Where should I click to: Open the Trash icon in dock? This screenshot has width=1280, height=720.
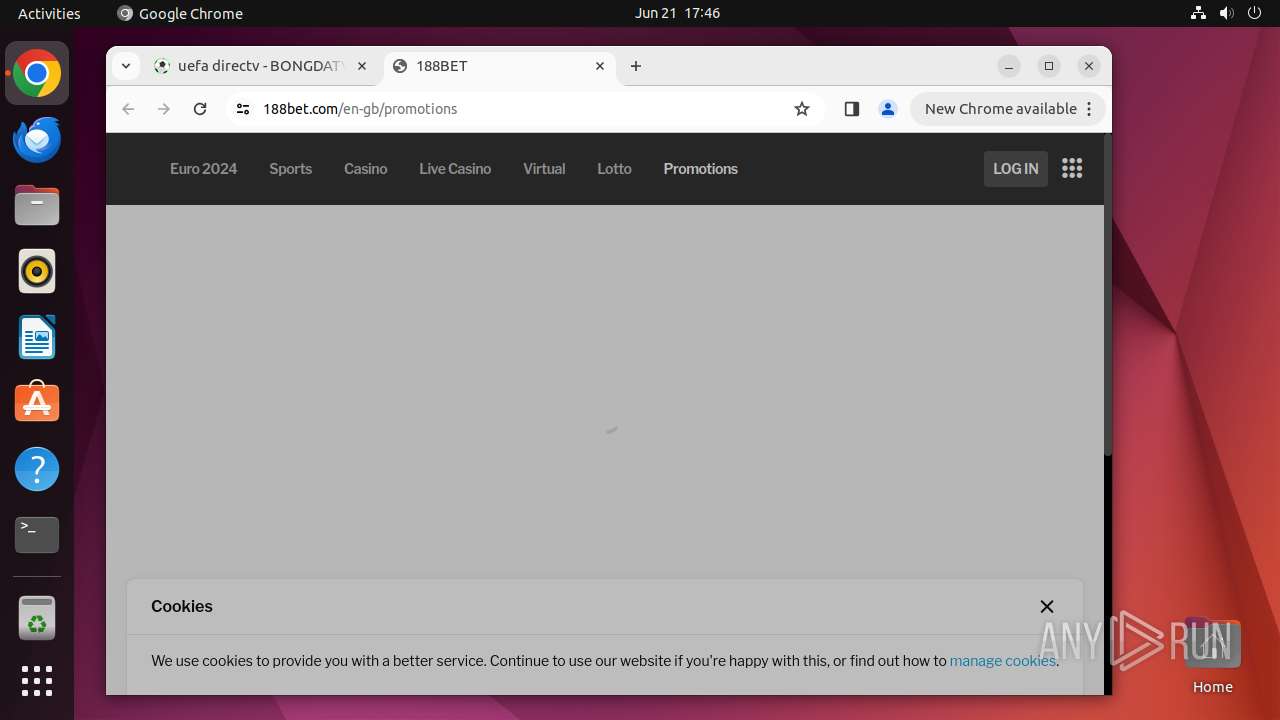click(x=37, y=618)
